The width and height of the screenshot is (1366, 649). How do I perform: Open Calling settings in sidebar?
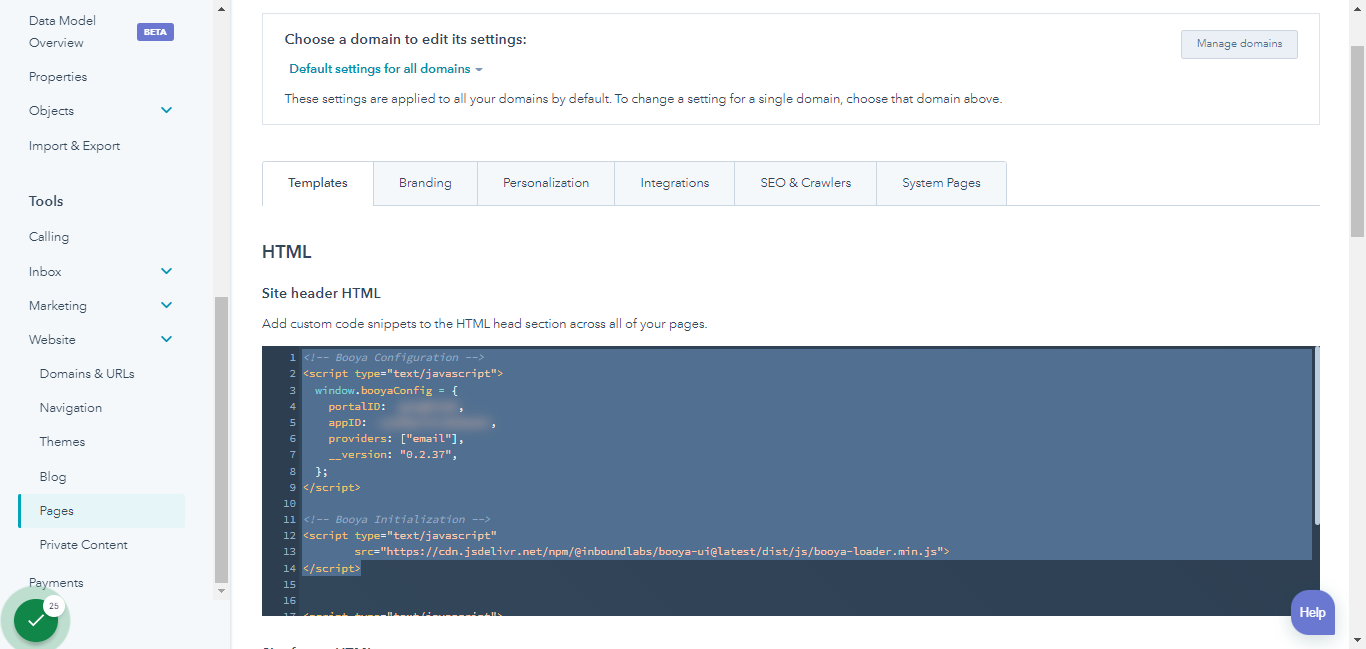49,237
